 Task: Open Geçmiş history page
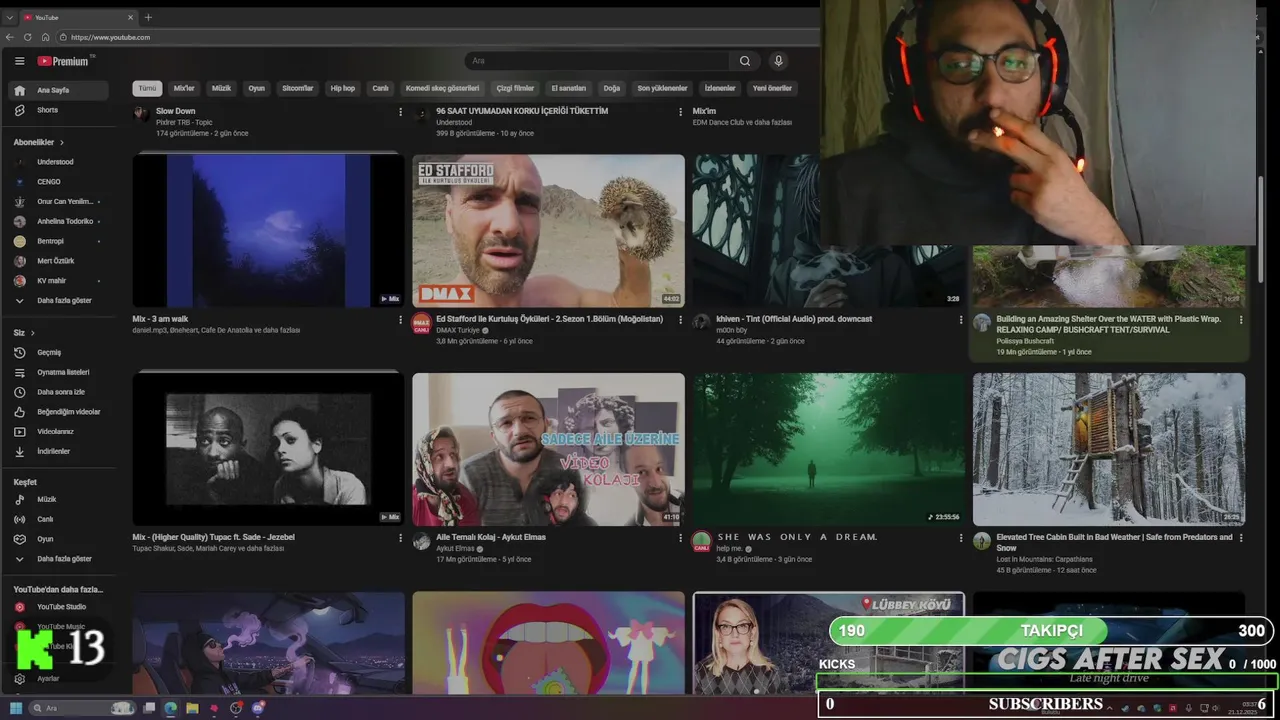tap(56, 352)
